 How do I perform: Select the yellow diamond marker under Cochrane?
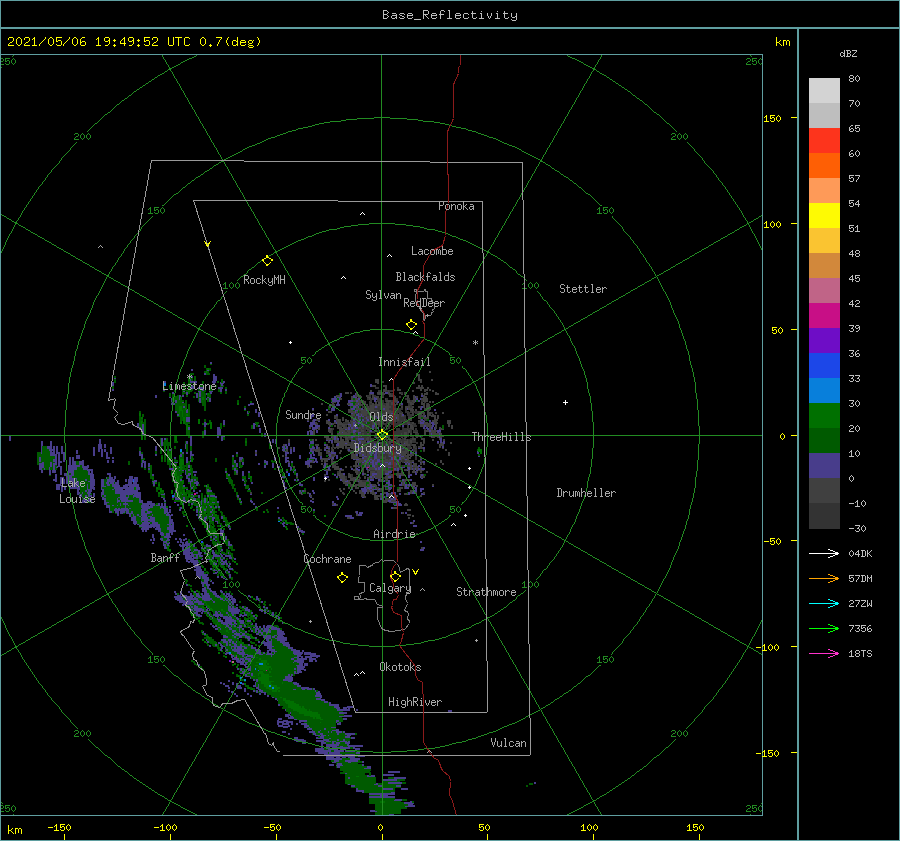(x=342, y=578)
